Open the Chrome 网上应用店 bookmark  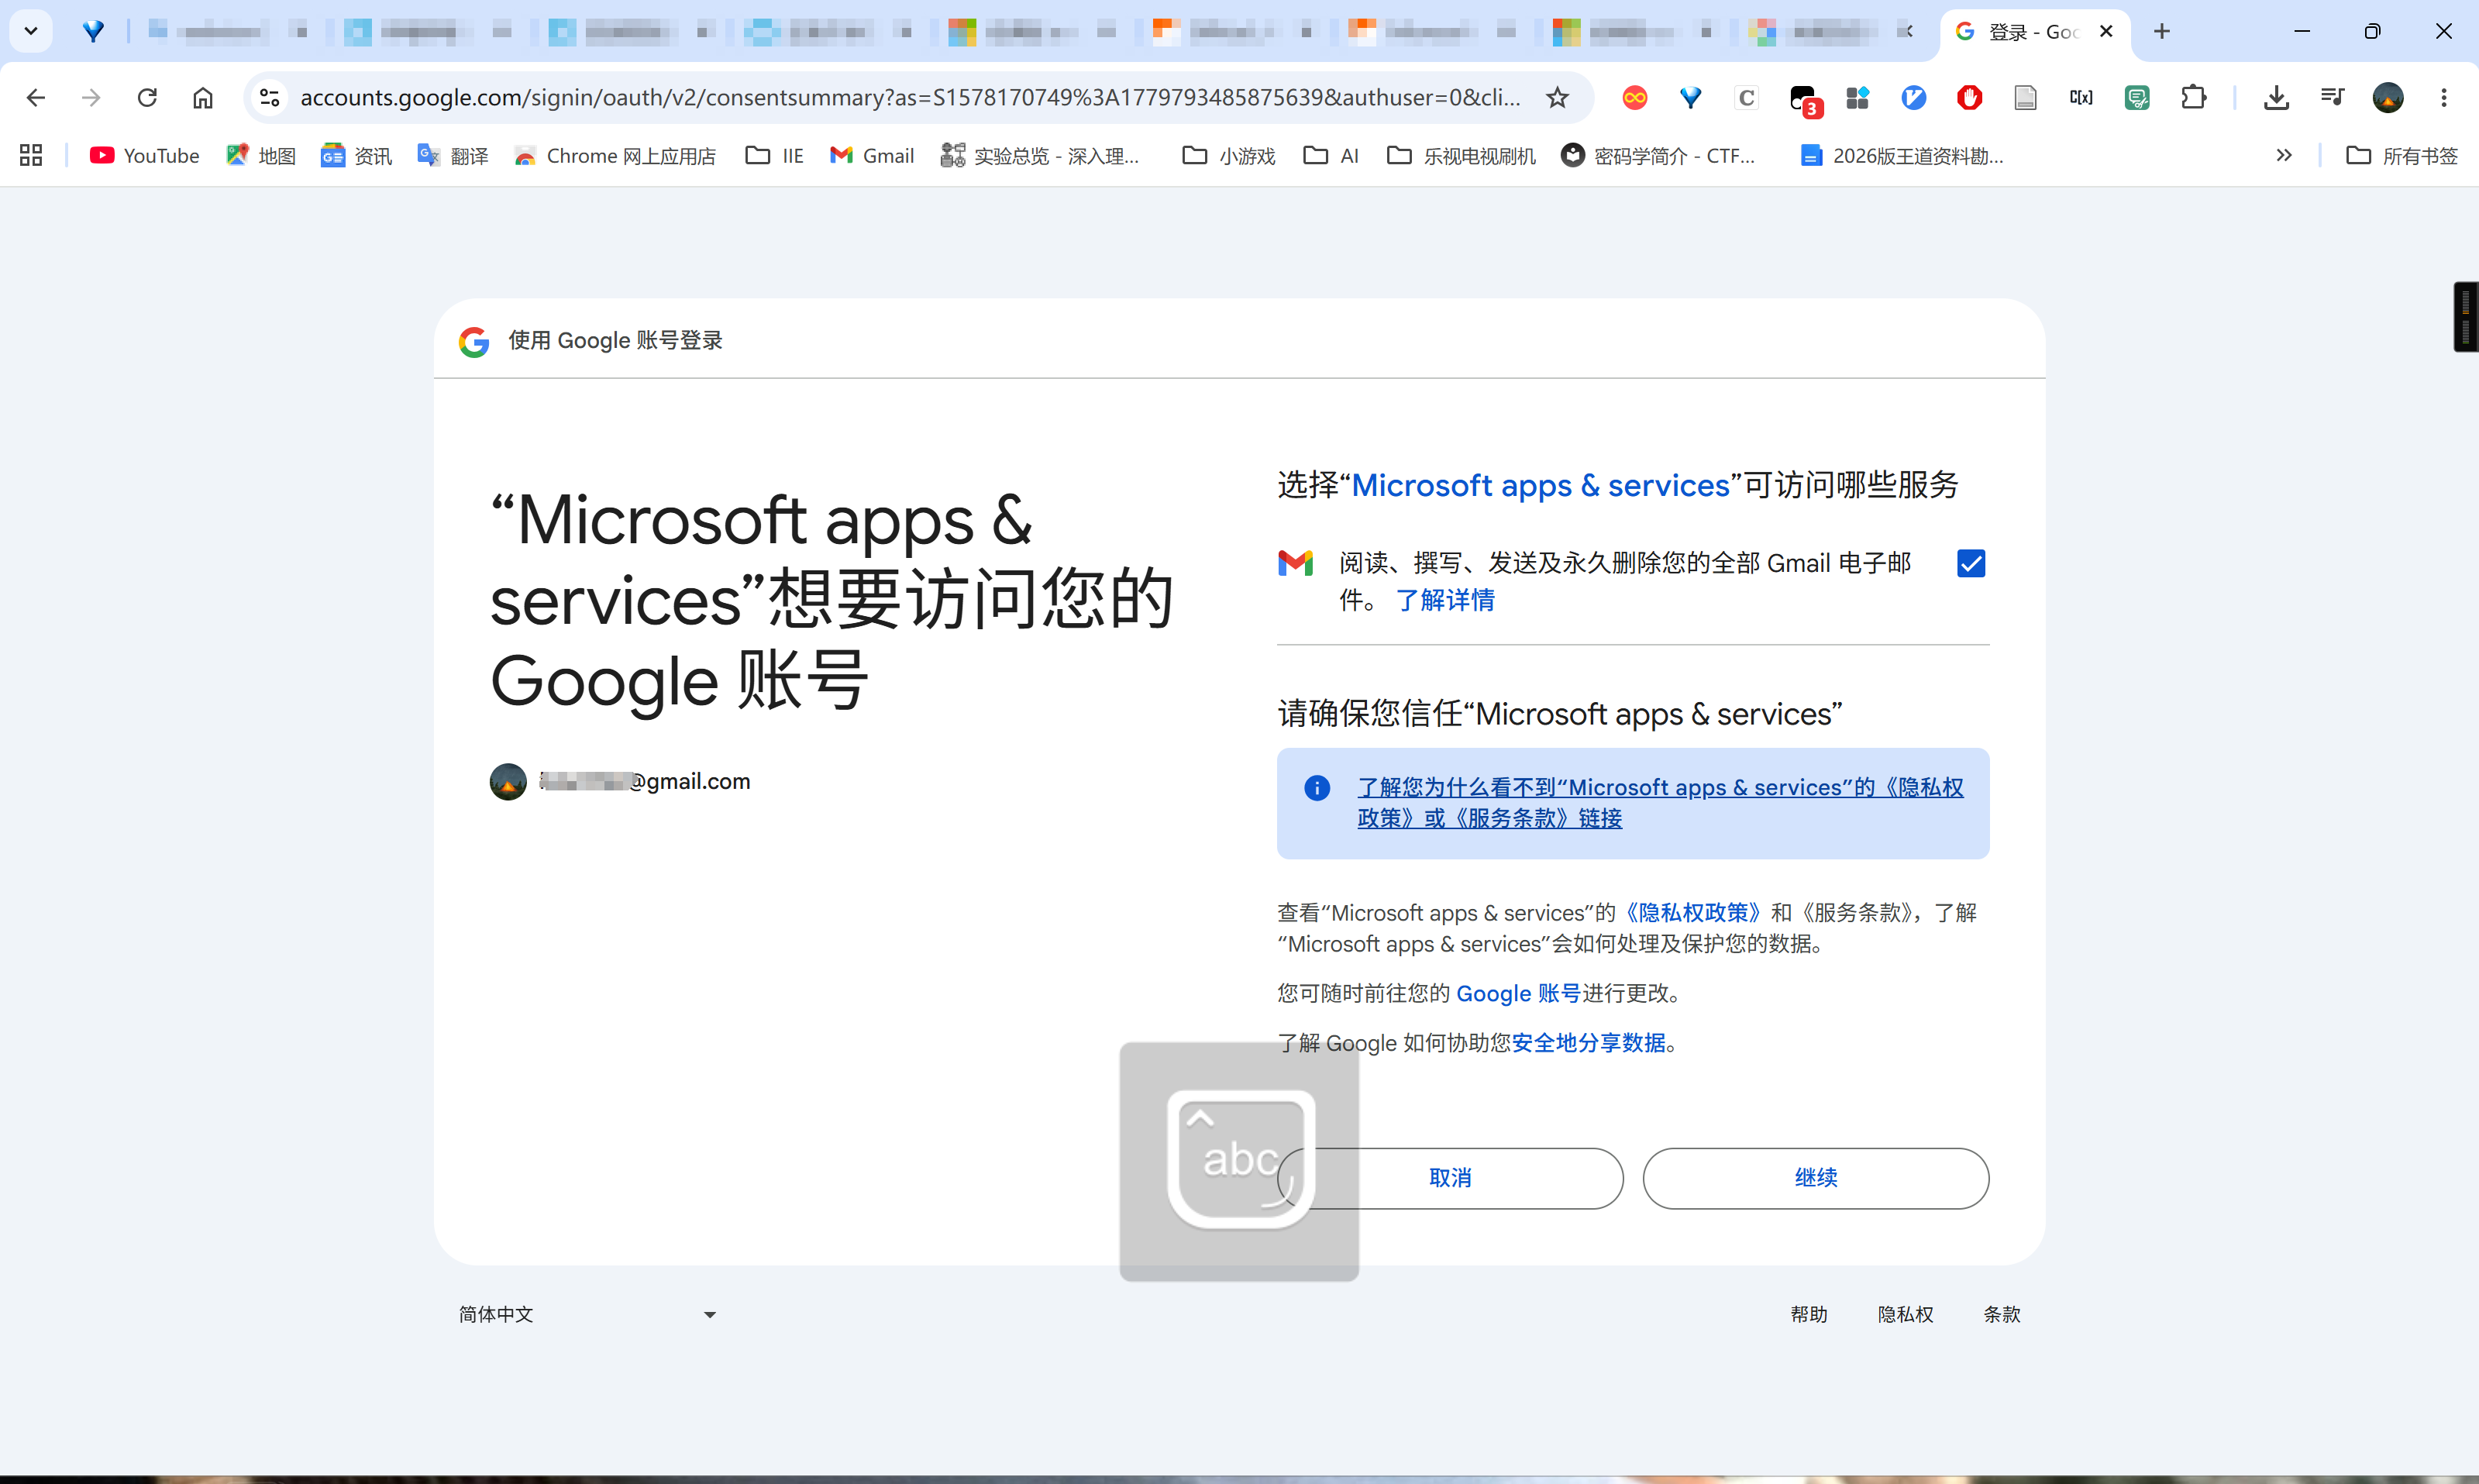[x=615, y=155]
